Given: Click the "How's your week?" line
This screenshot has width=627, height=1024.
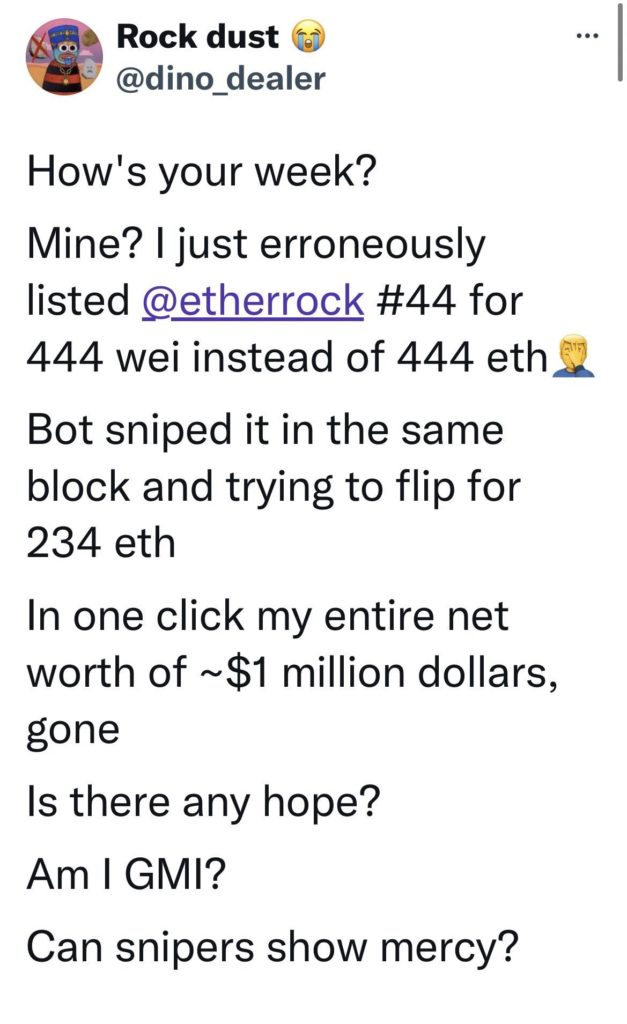Looking at the screenshot, I should click(x=202, y=172).
